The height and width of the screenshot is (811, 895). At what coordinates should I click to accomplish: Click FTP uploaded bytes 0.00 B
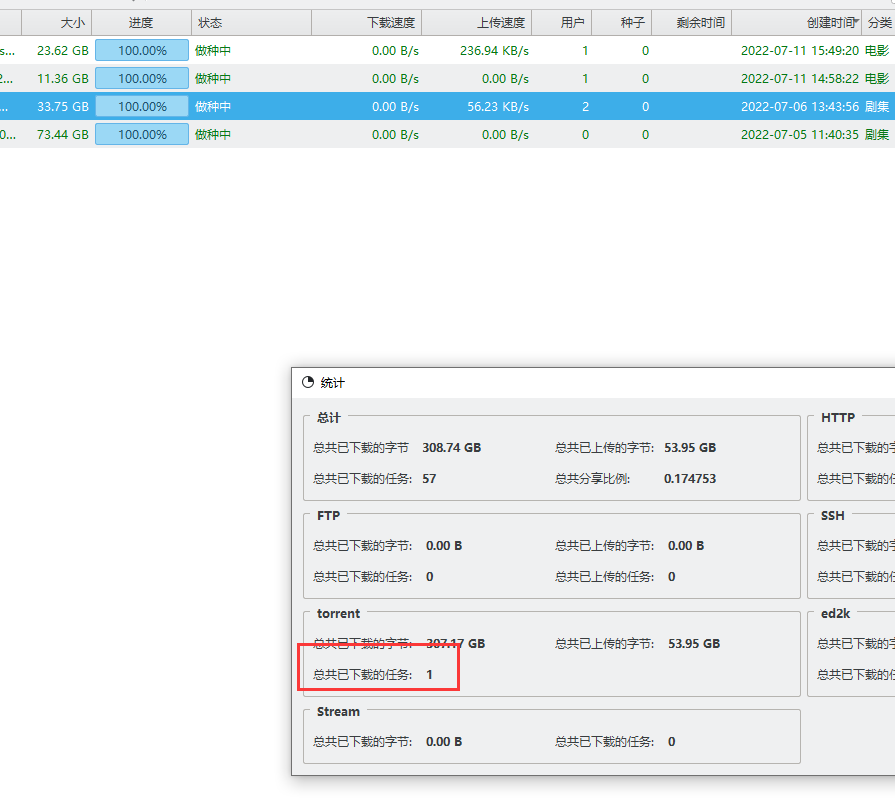point(686,546)
